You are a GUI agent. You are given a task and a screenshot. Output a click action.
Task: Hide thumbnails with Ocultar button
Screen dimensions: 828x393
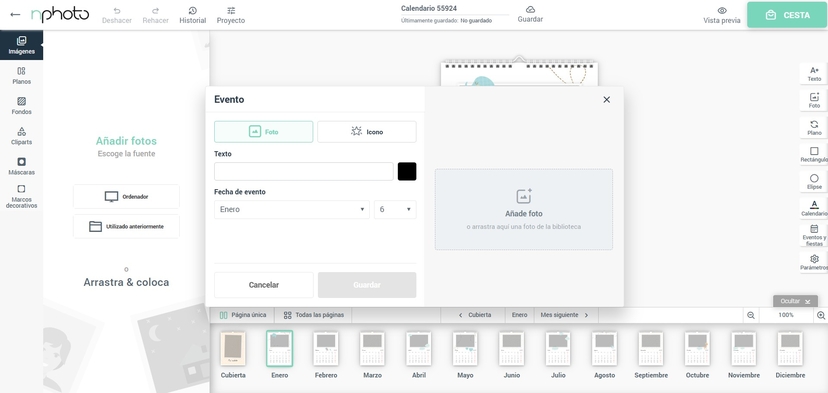tap(795, 301)
